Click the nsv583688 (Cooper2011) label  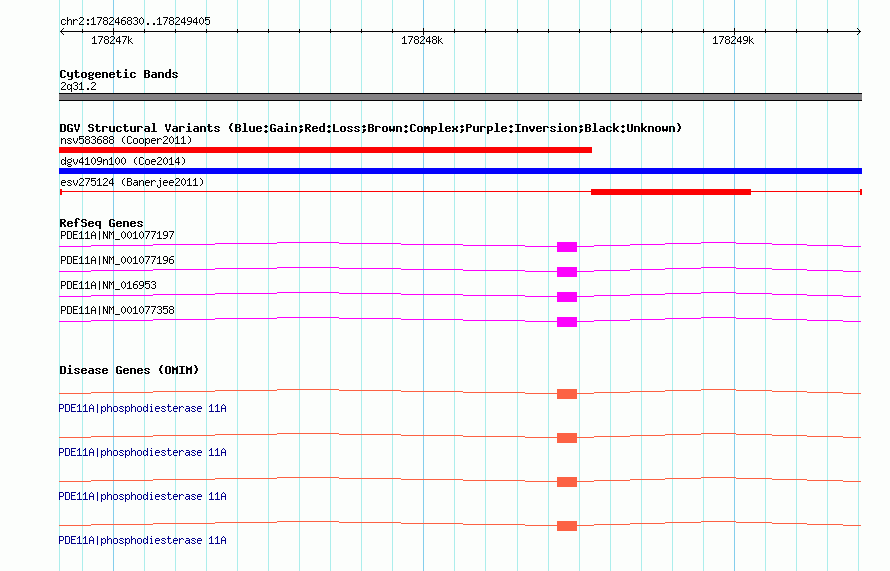tap(126, 140)
